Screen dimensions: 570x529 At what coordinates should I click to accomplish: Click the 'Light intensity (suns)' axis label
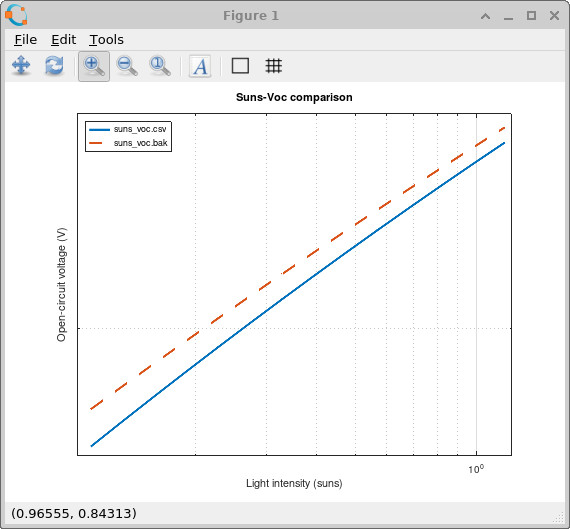click(x=294, y=483)
